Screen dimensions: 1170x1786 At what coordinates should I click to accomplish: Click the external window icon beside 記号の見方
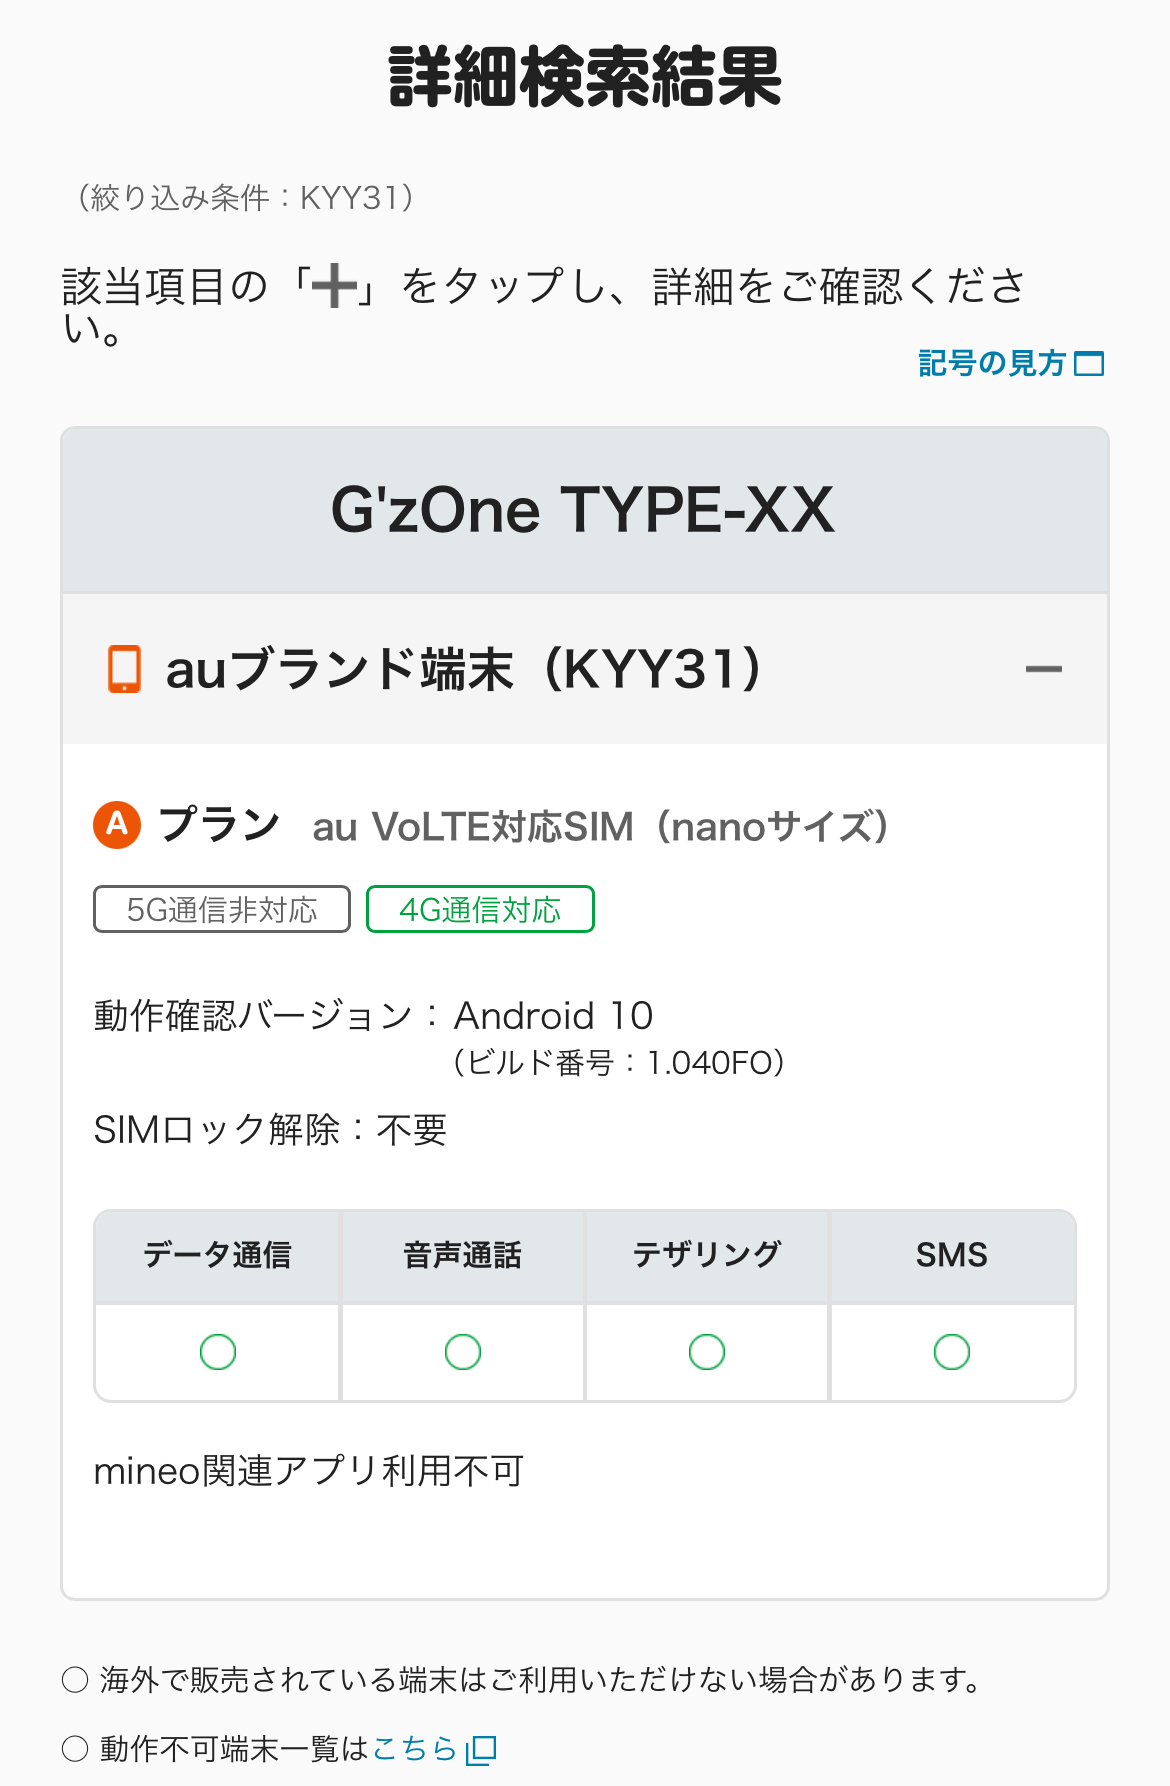tap(1089, 364)
